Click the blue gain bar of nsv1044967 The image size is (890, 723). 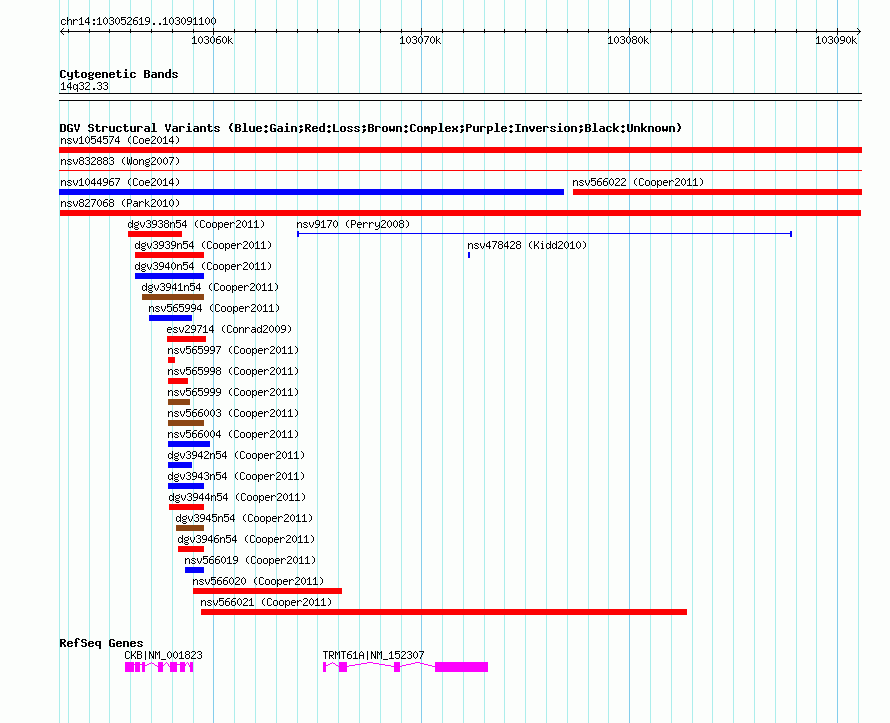(x=312, y=192)
